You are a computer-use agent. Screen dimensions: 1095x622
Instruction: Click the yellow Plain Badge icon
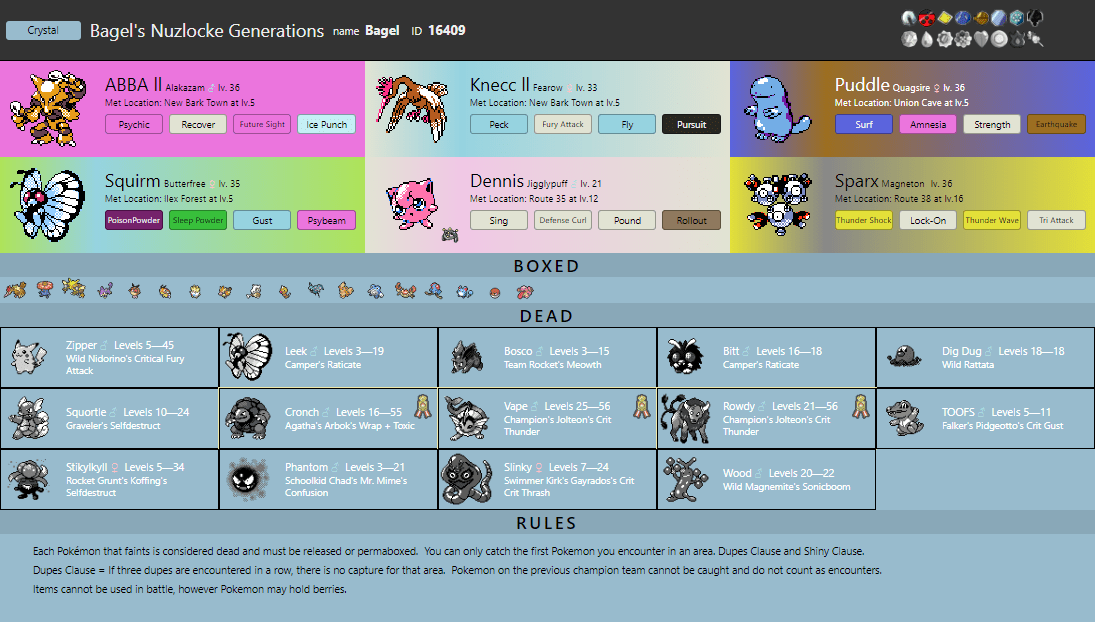pos(945,17)
